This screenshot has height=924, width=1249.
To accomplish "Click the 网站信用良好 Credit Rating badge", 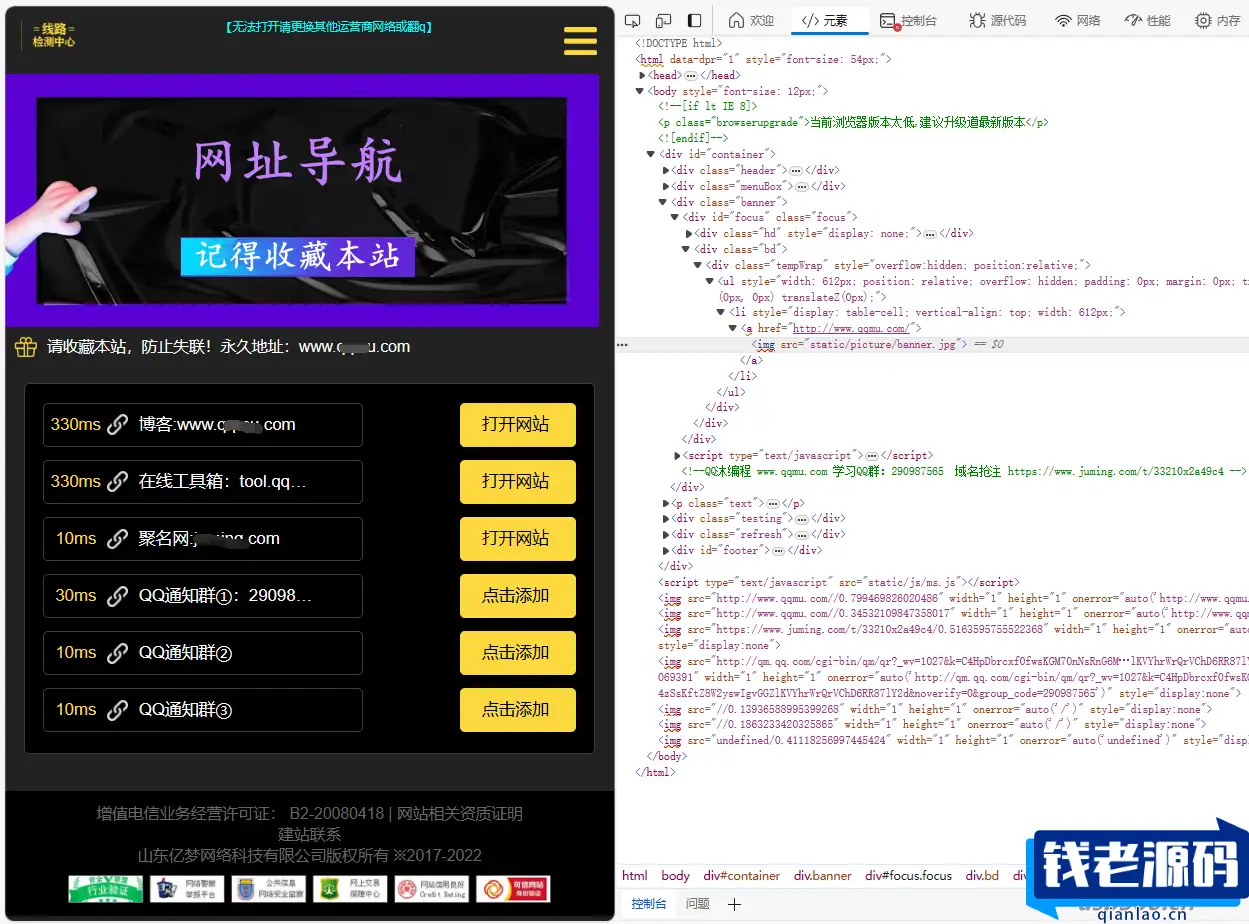I will 432,889.
